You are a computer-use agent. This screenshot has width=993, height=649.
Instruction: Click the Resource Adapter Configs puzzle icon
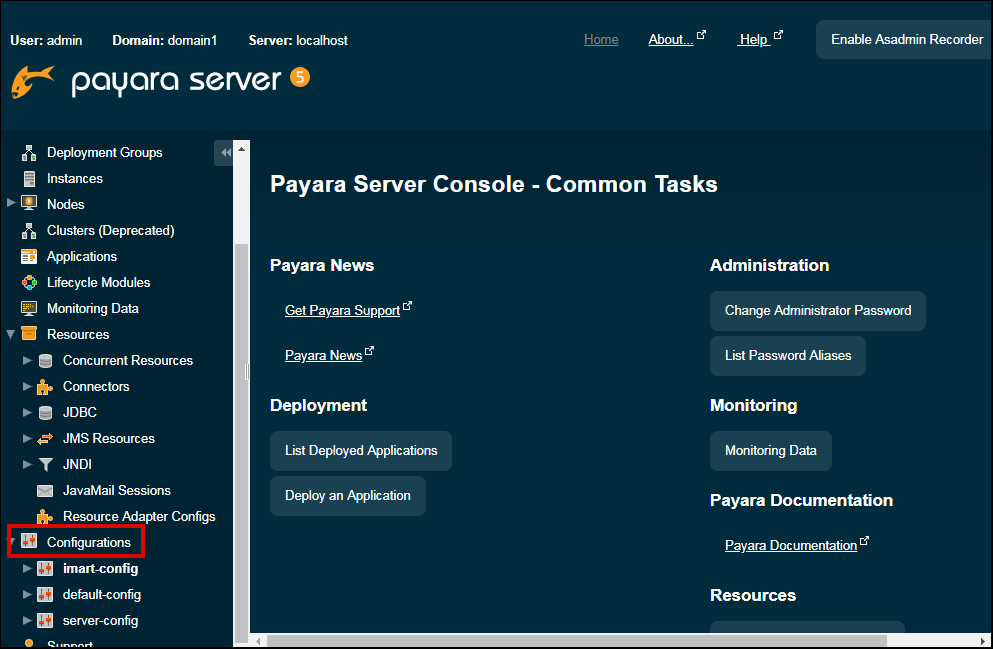[x=45, y=517]
